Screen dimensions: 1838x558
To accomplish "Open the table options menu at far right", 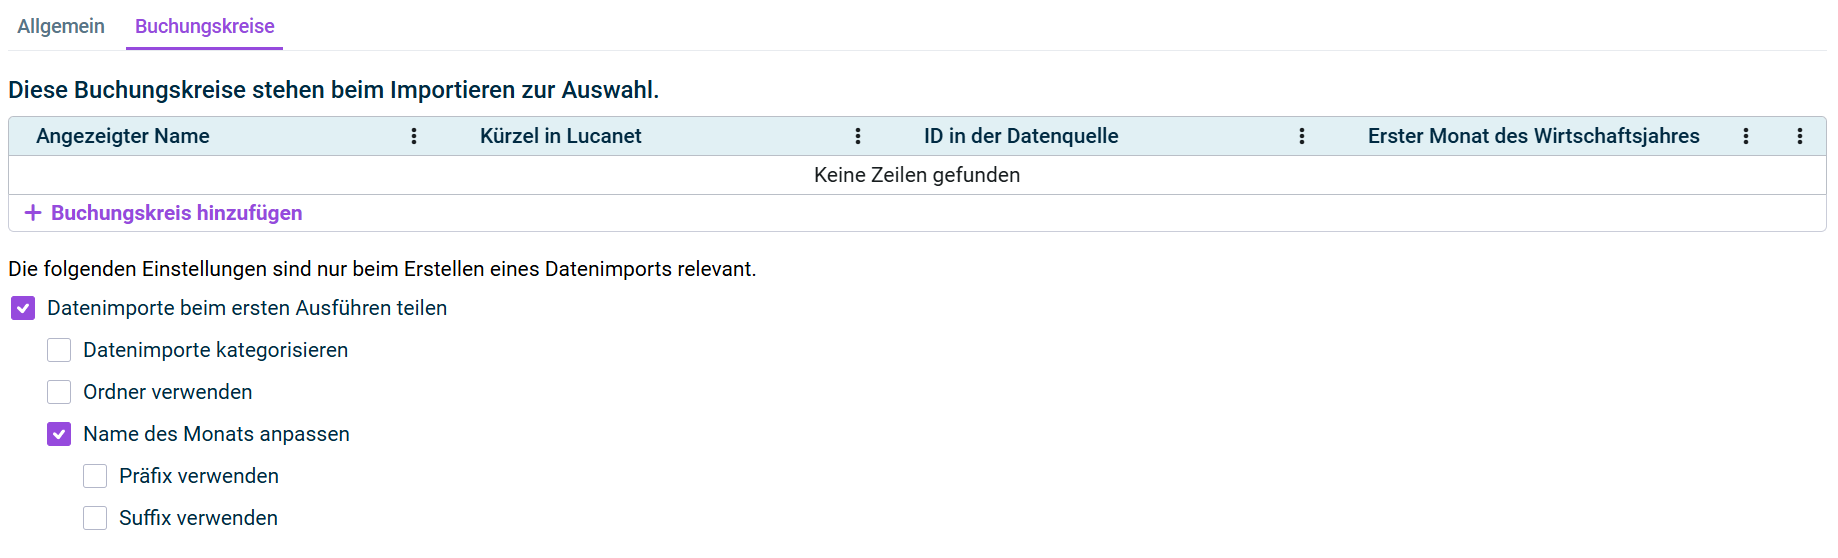I will (1800, 136).
